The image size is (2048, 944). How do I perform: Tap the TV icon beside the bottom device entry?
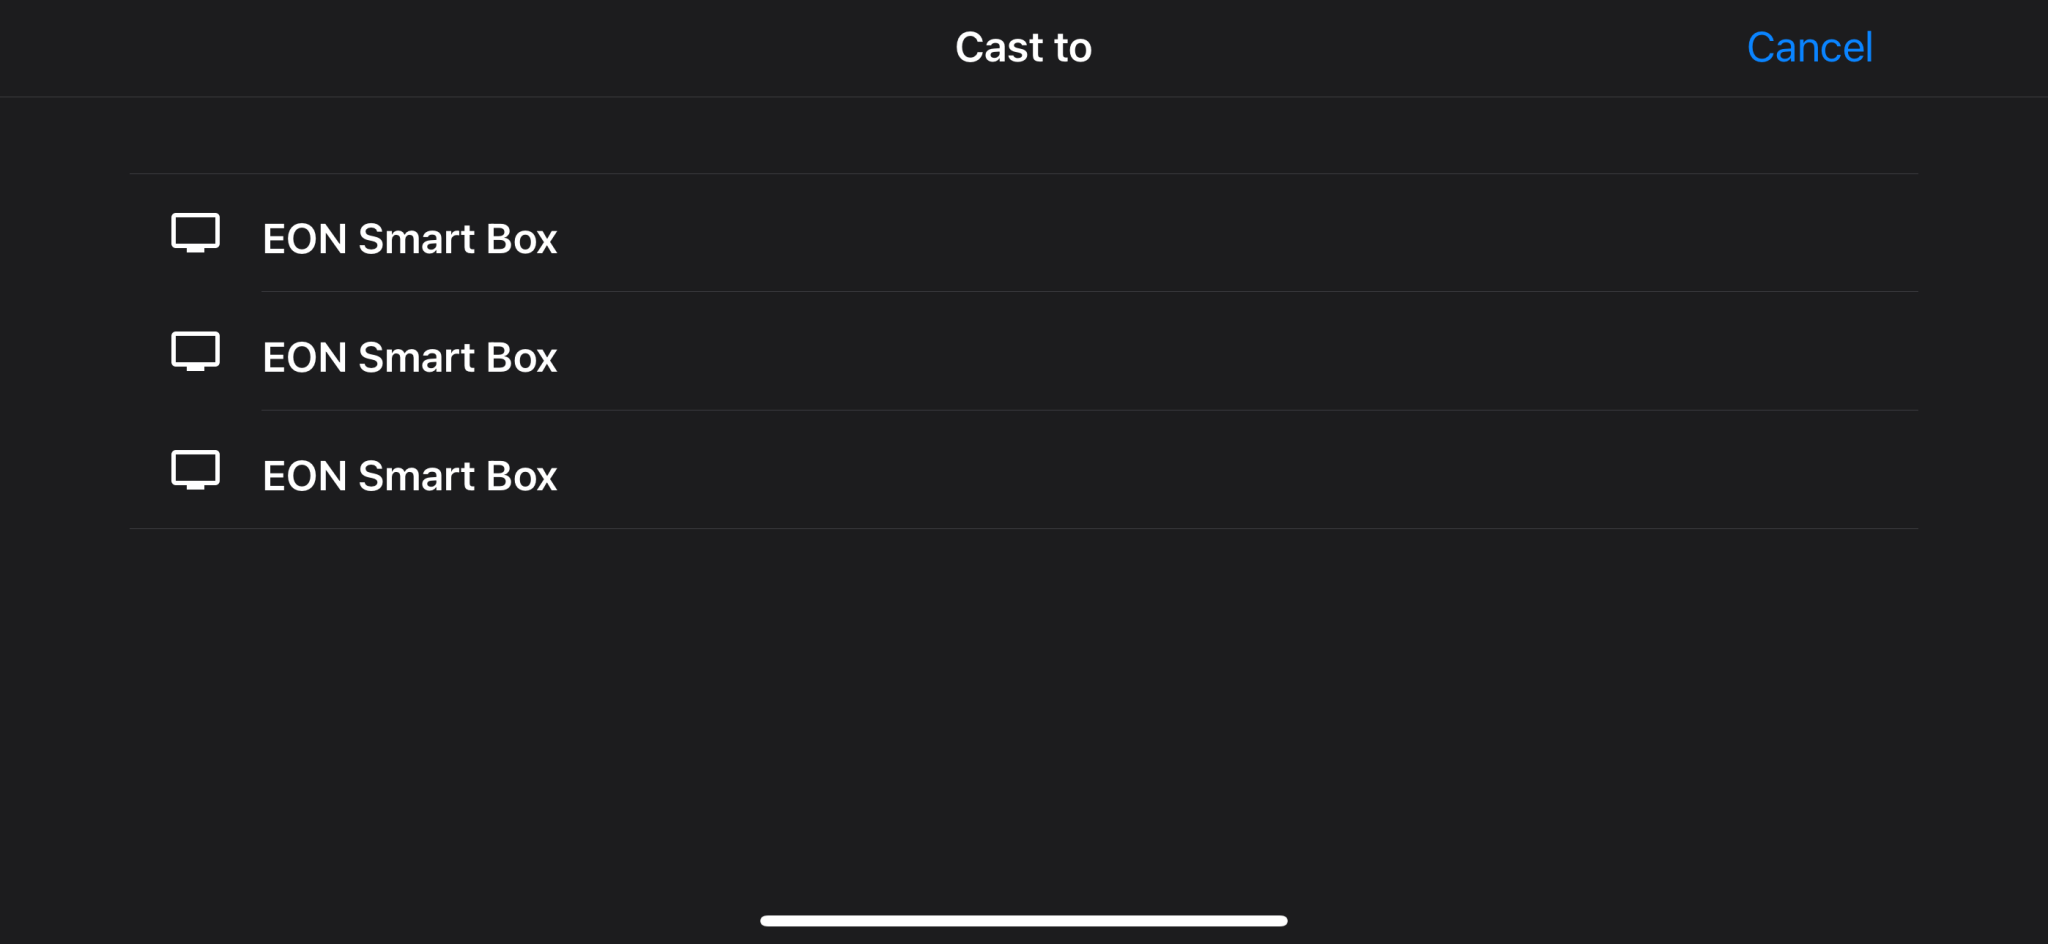click(x=195, y=470)
